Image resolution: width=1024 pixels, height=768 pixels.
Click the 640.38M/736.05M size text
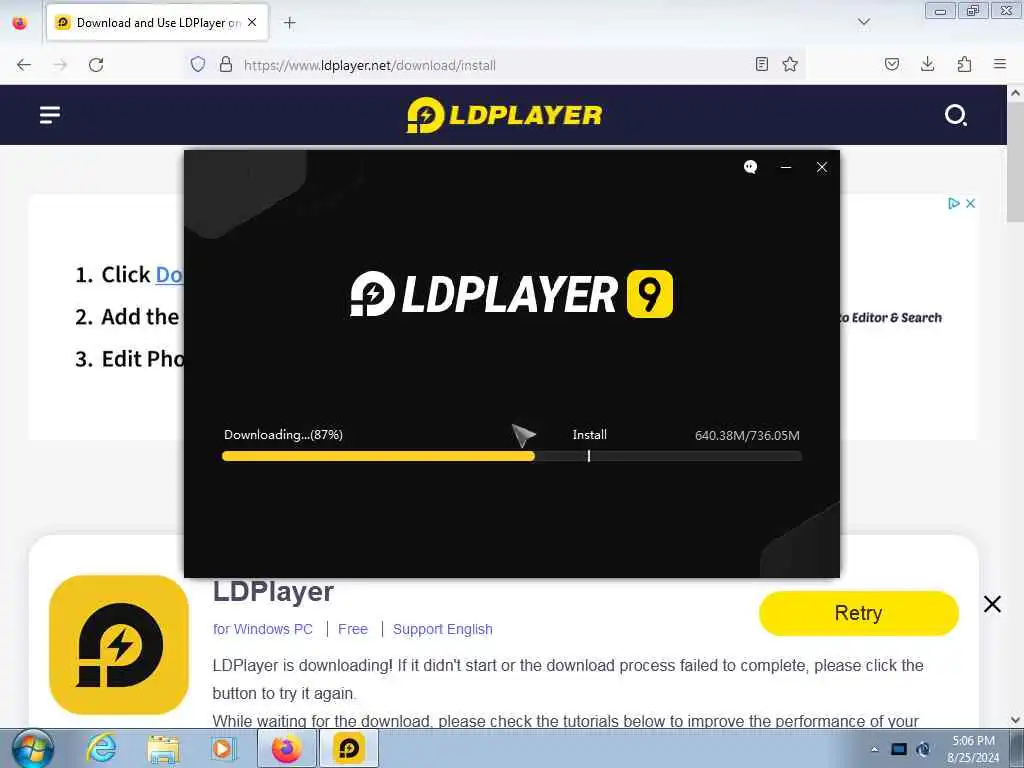pos(747,436)
